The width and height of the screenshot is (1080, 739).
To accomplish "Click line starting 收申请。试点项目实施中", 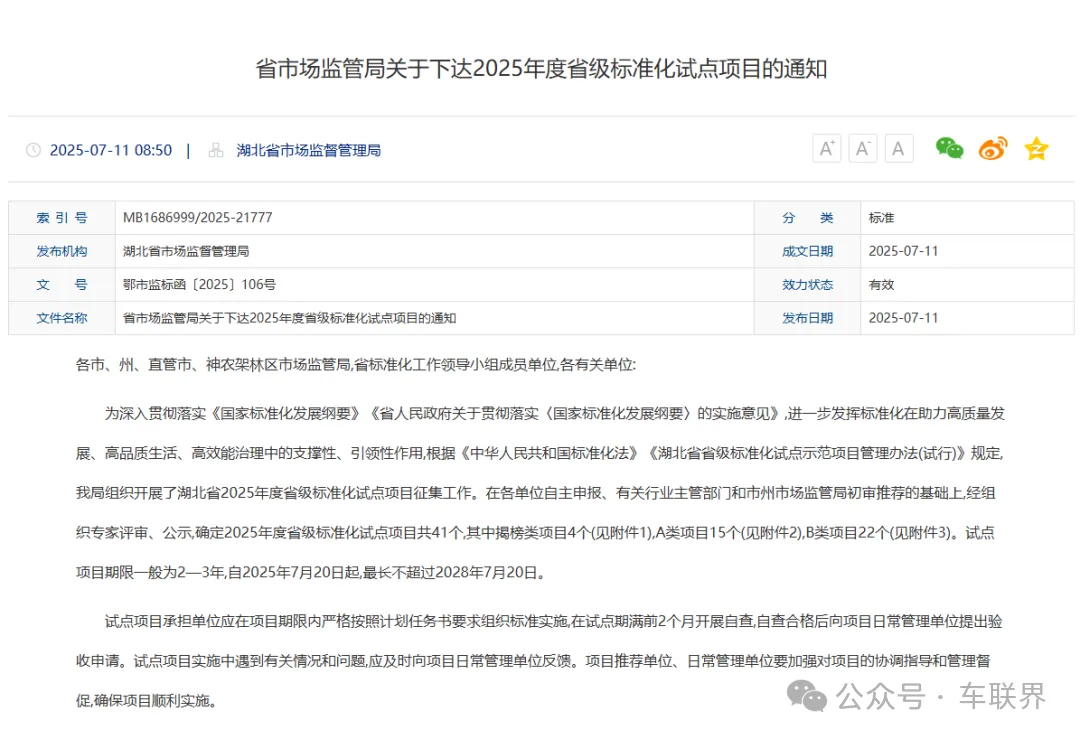I will click(x=533, y=661).
